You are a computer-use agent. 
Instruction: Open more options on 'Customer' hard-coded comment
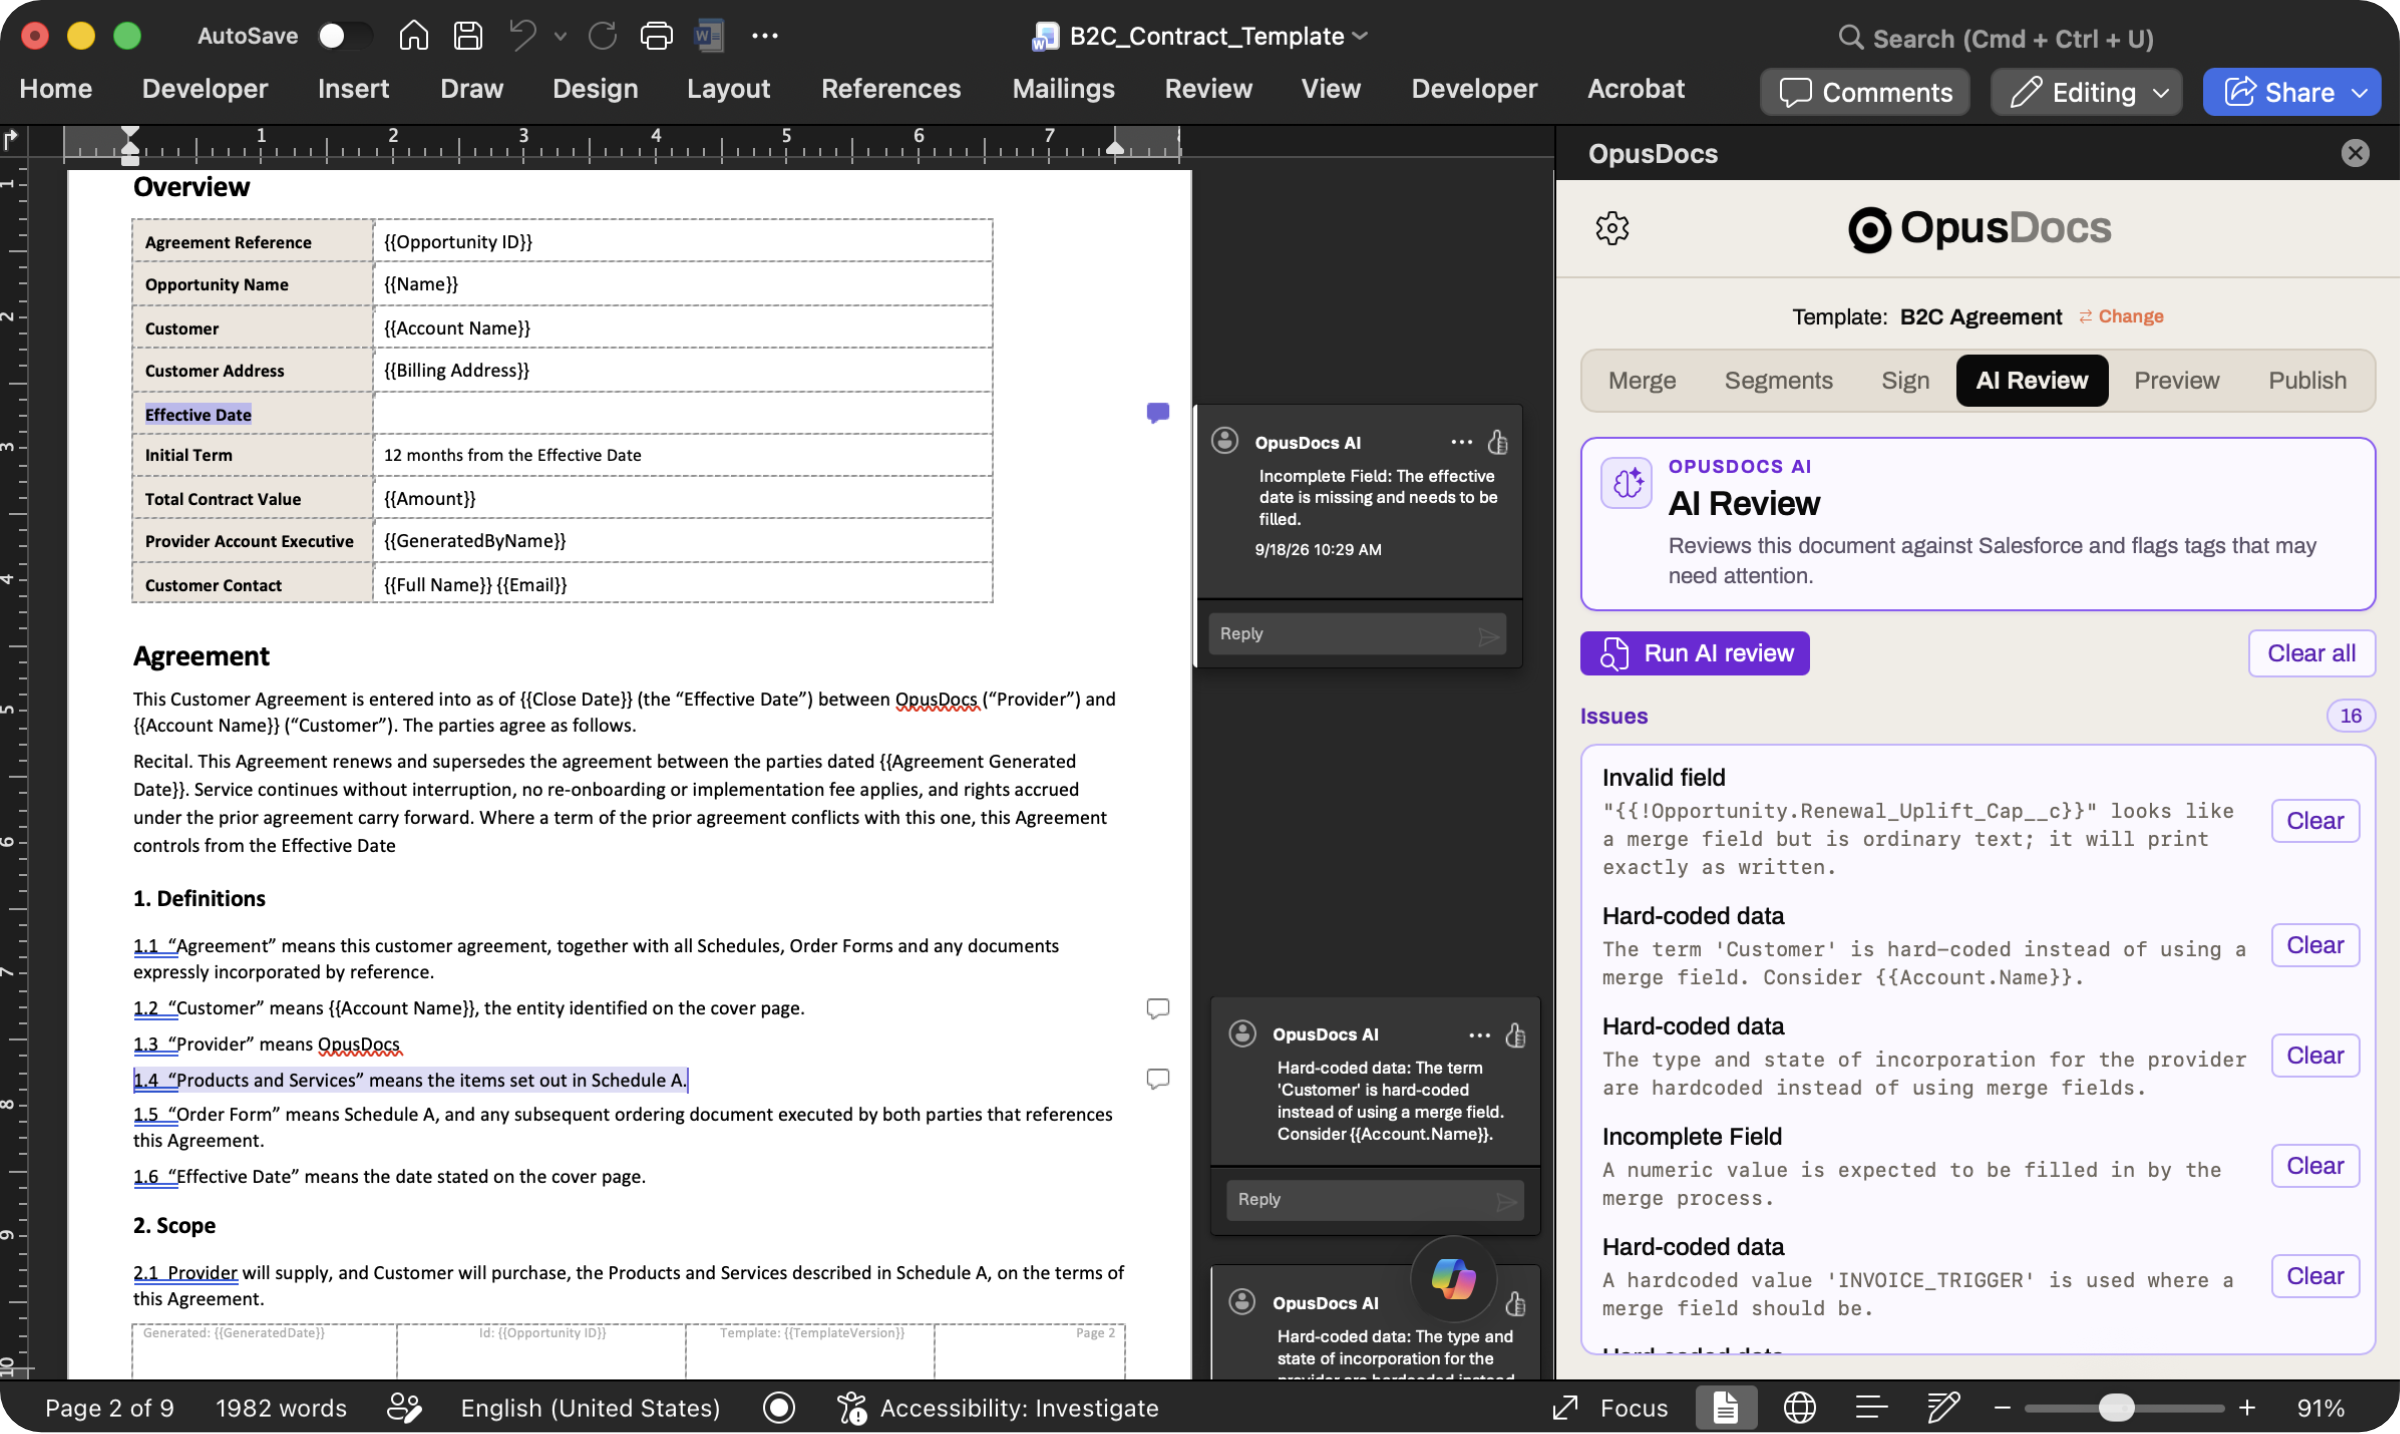click(x=1479, y=1035)
